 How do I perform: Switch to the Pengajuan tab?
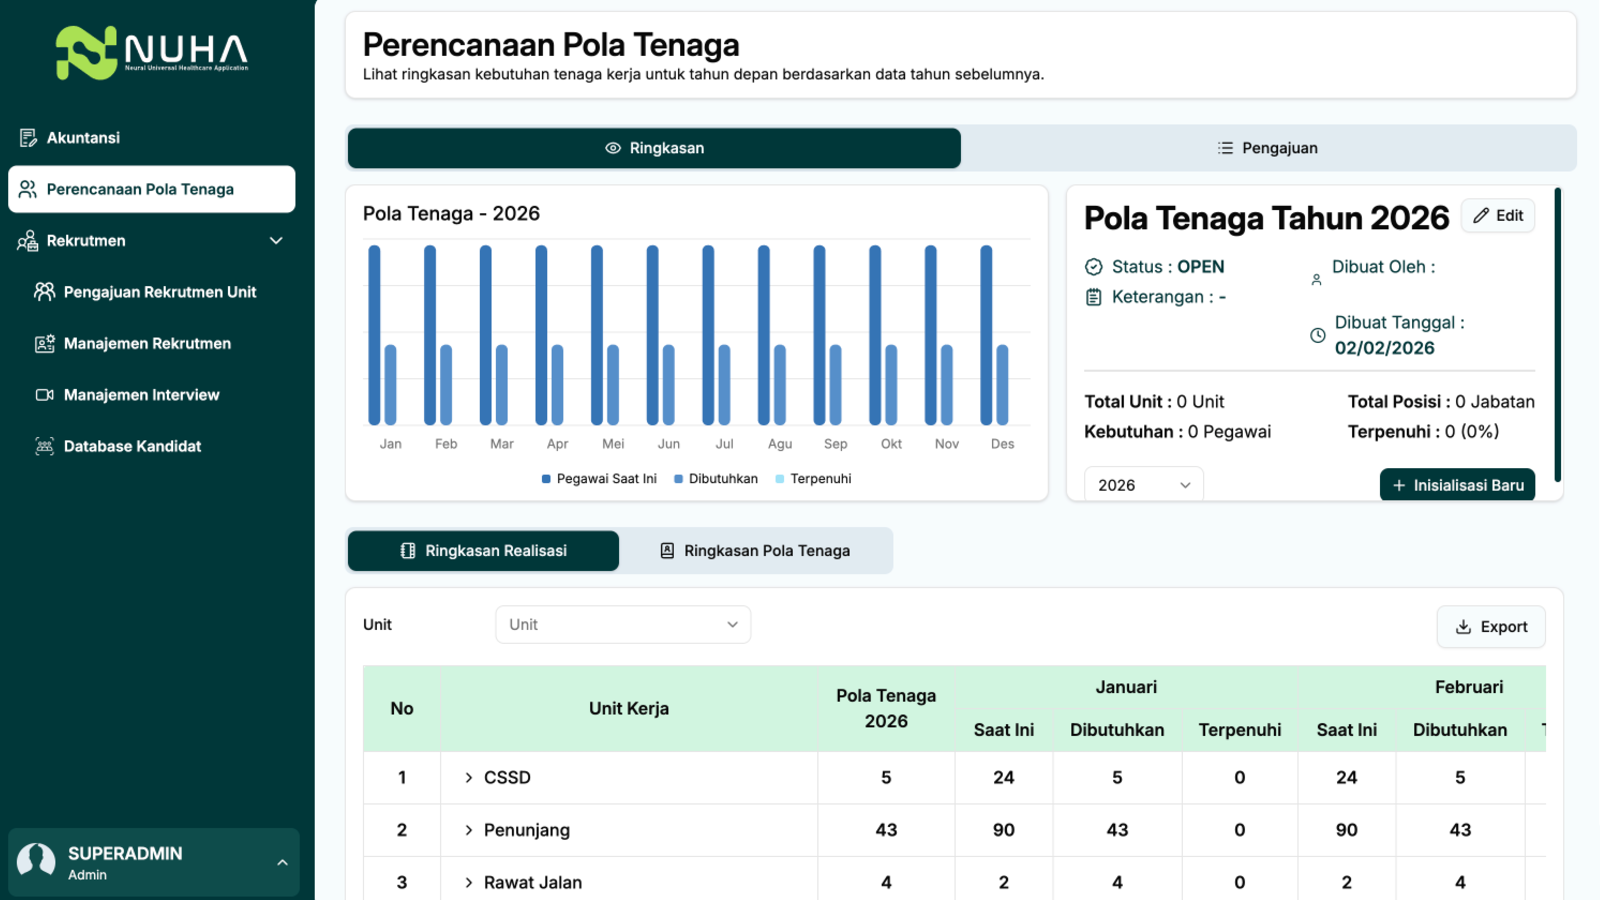point(1268,148)
